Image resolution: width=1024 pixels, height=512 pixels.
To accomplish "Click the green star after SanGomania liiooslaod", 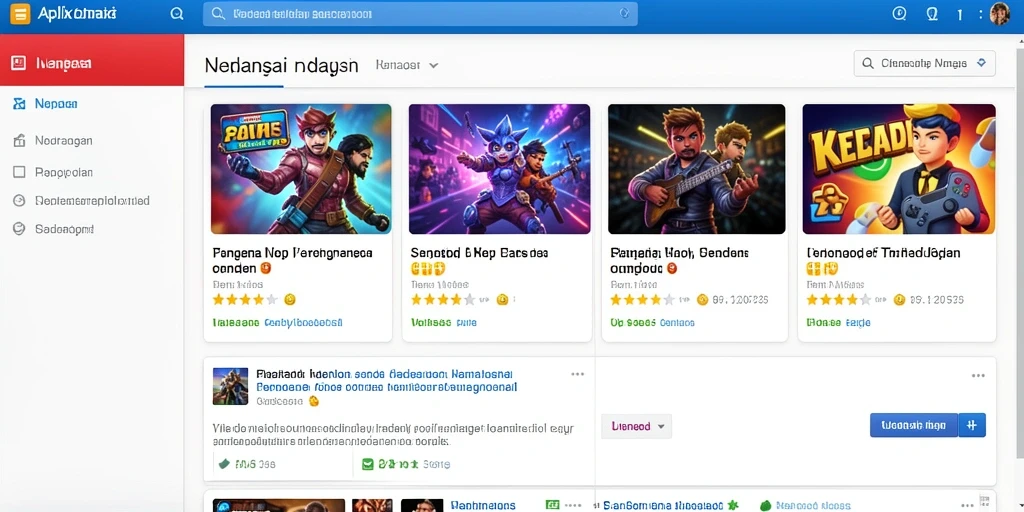I will point(733,505).
